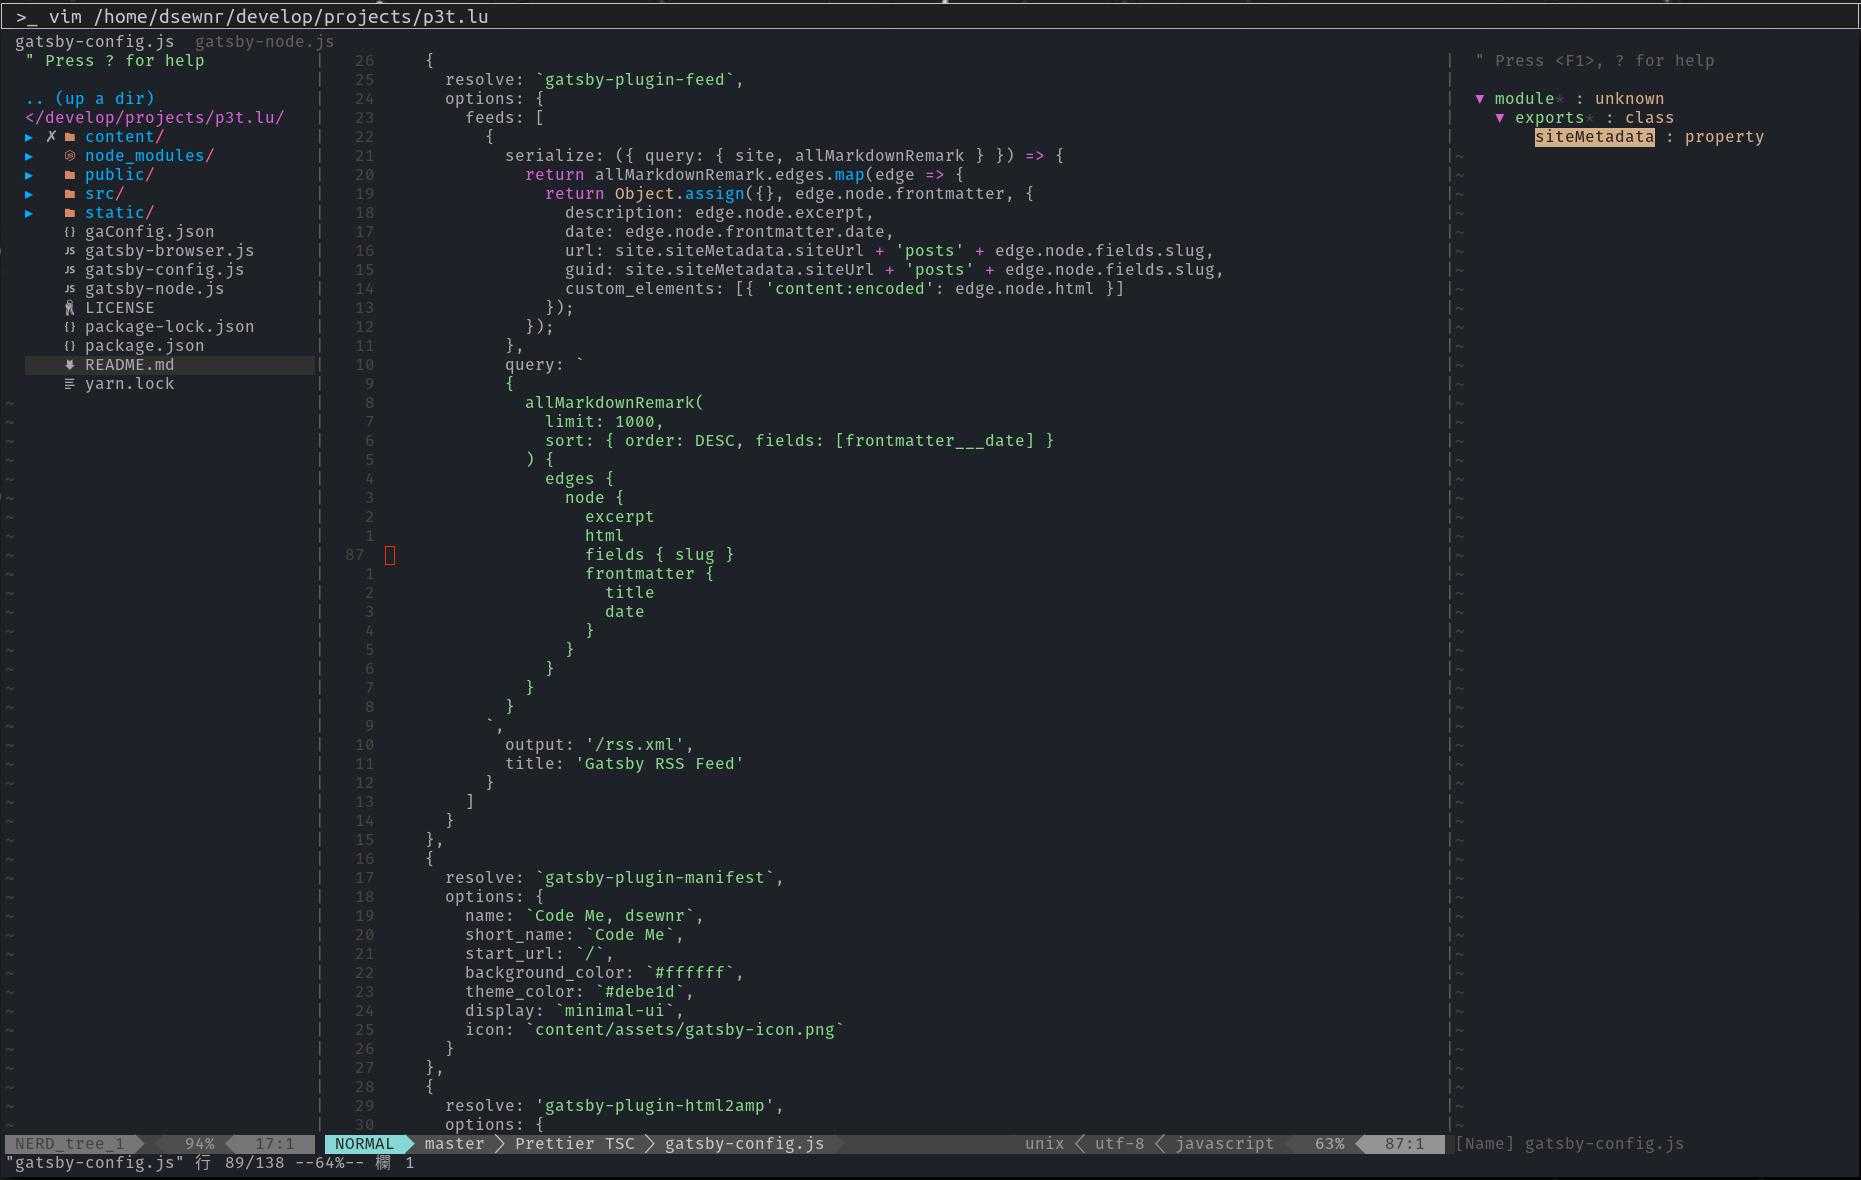
Task: Click the public folder icon
Action: click(70, 175)
